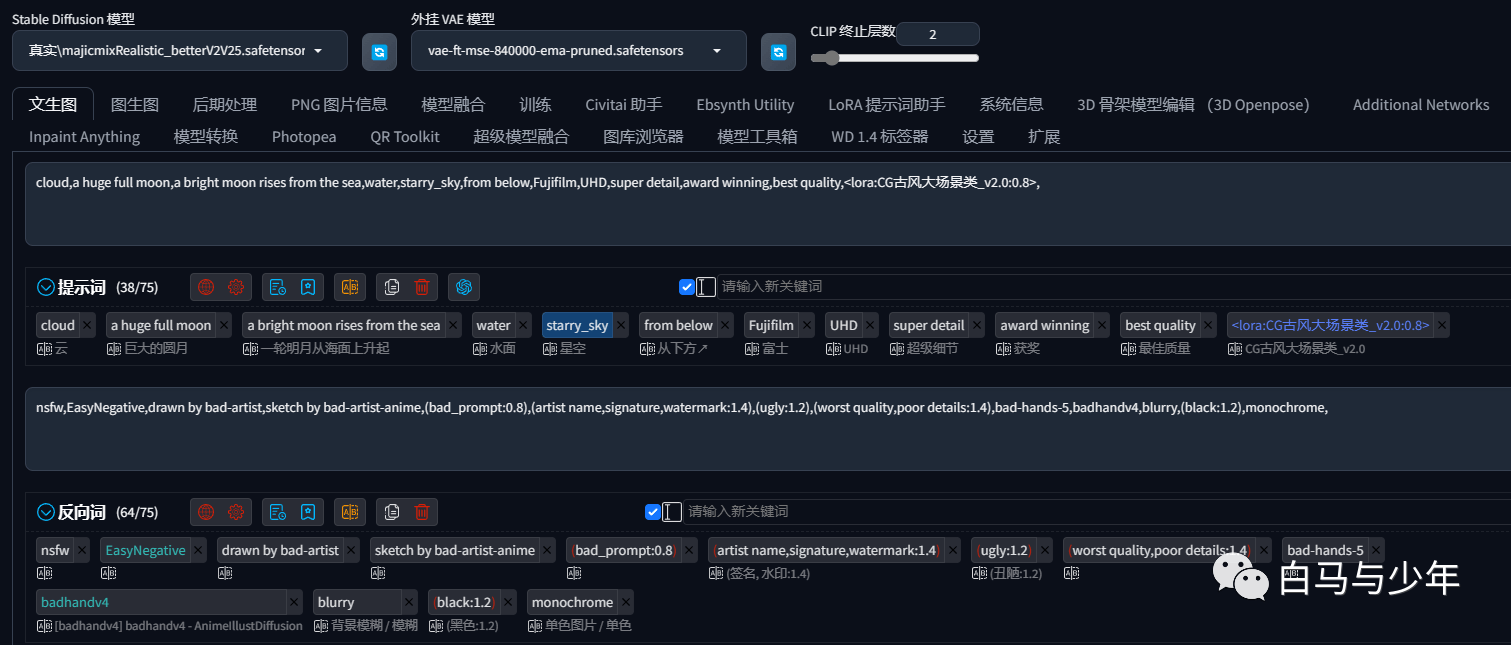Open the WD 1.4 标签器 tab
The height and width of the screenshot is (645, 1511).
point(880,136)
